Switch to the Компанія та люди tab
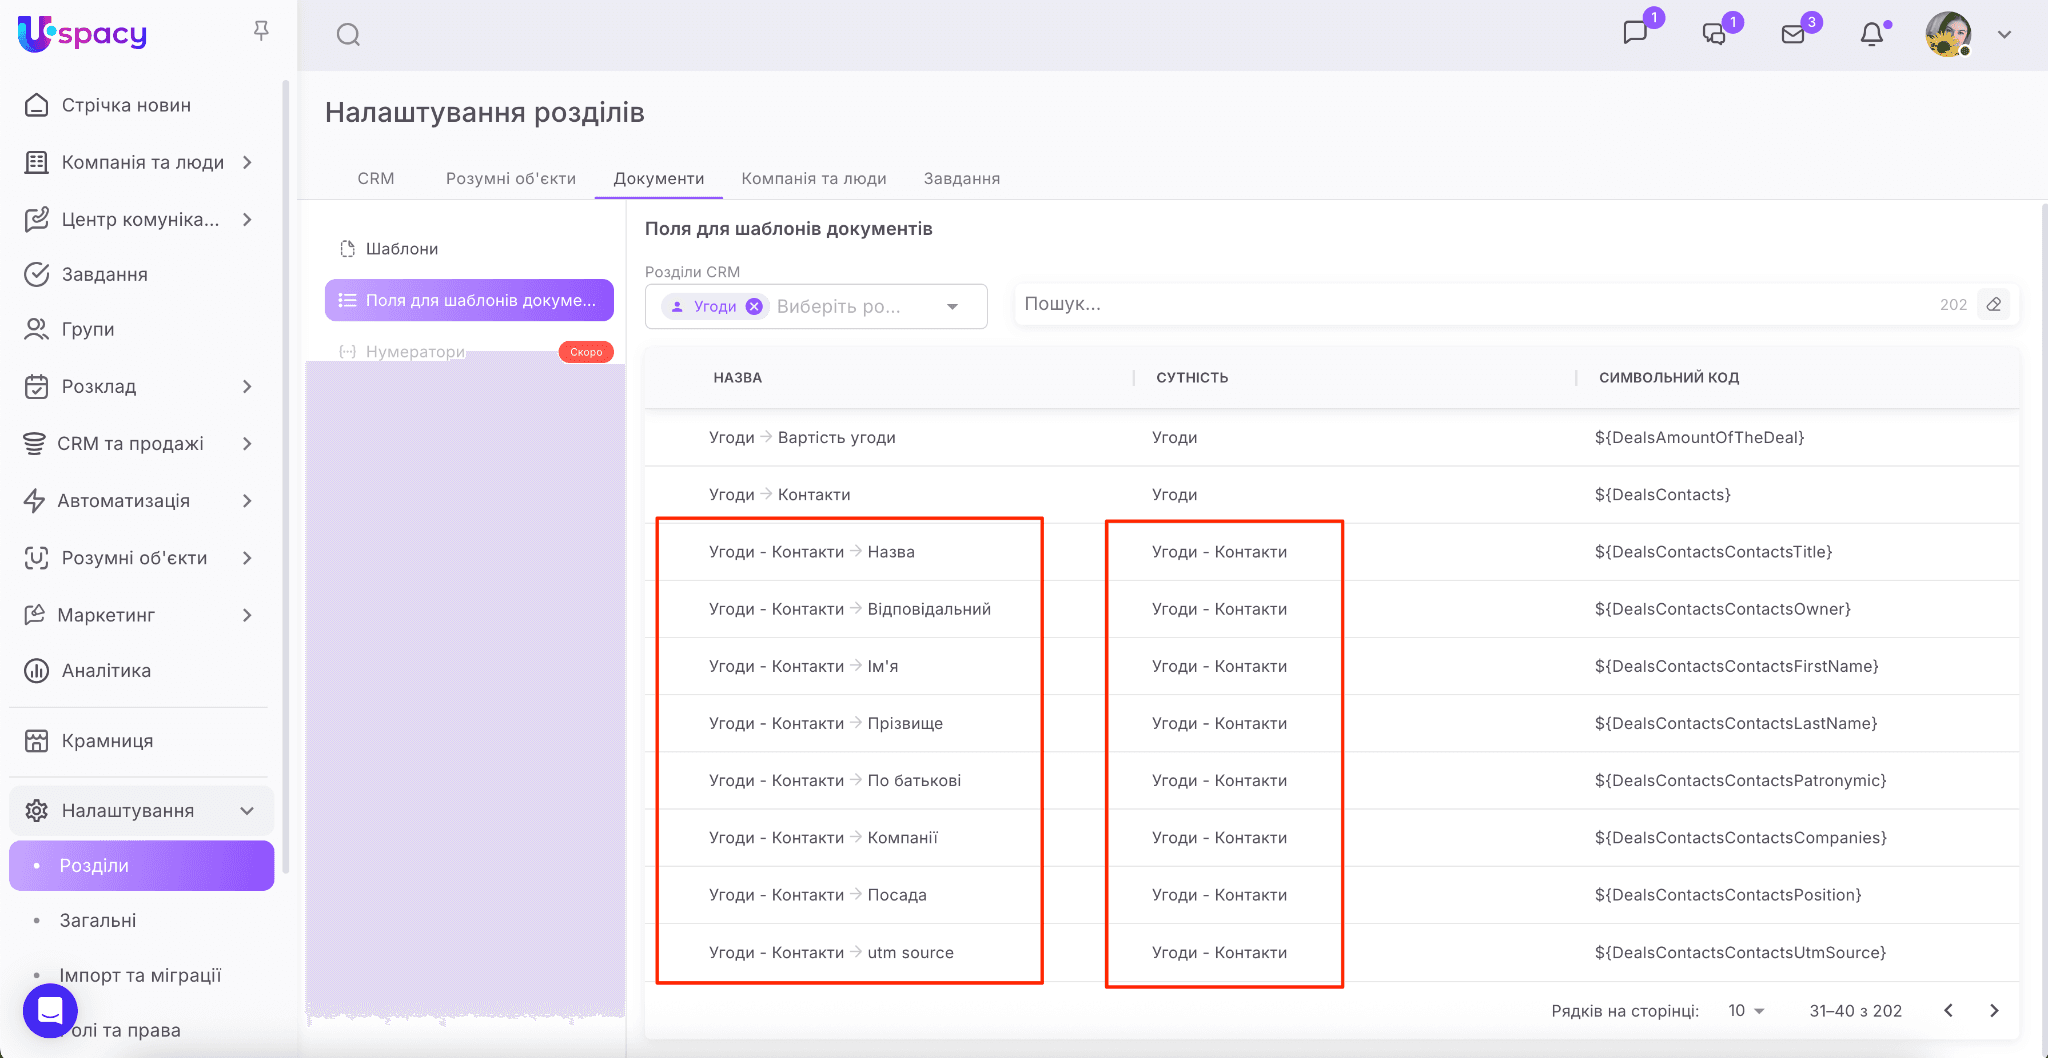 813,179
